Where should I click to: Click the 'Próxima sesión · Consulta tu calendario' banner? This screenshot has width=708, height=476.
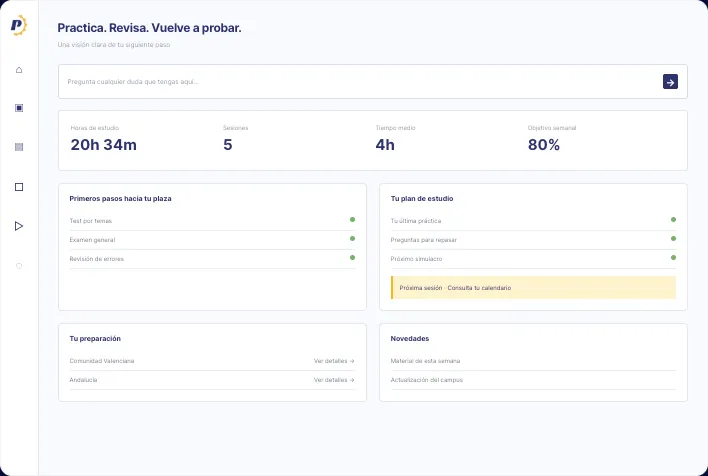[x=533, y=288]
